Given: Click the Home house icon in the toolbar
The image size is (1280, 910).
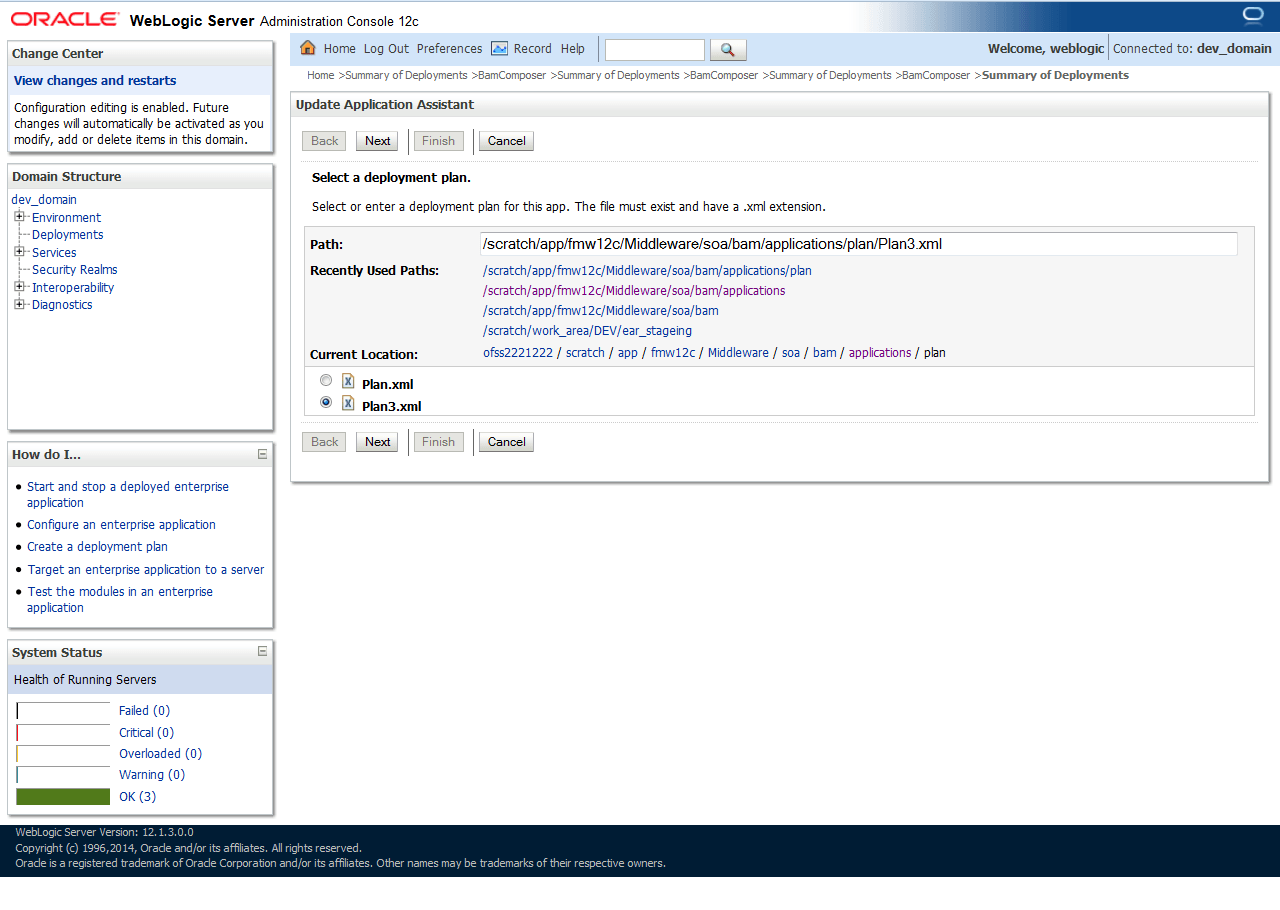Looking at the screenshot, I should (x=308, y=48).
